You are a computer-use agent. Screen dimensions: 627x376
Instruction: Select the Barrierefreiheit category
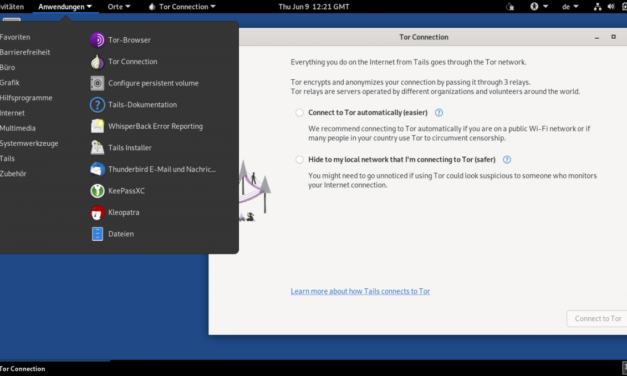tap(25, 52)
